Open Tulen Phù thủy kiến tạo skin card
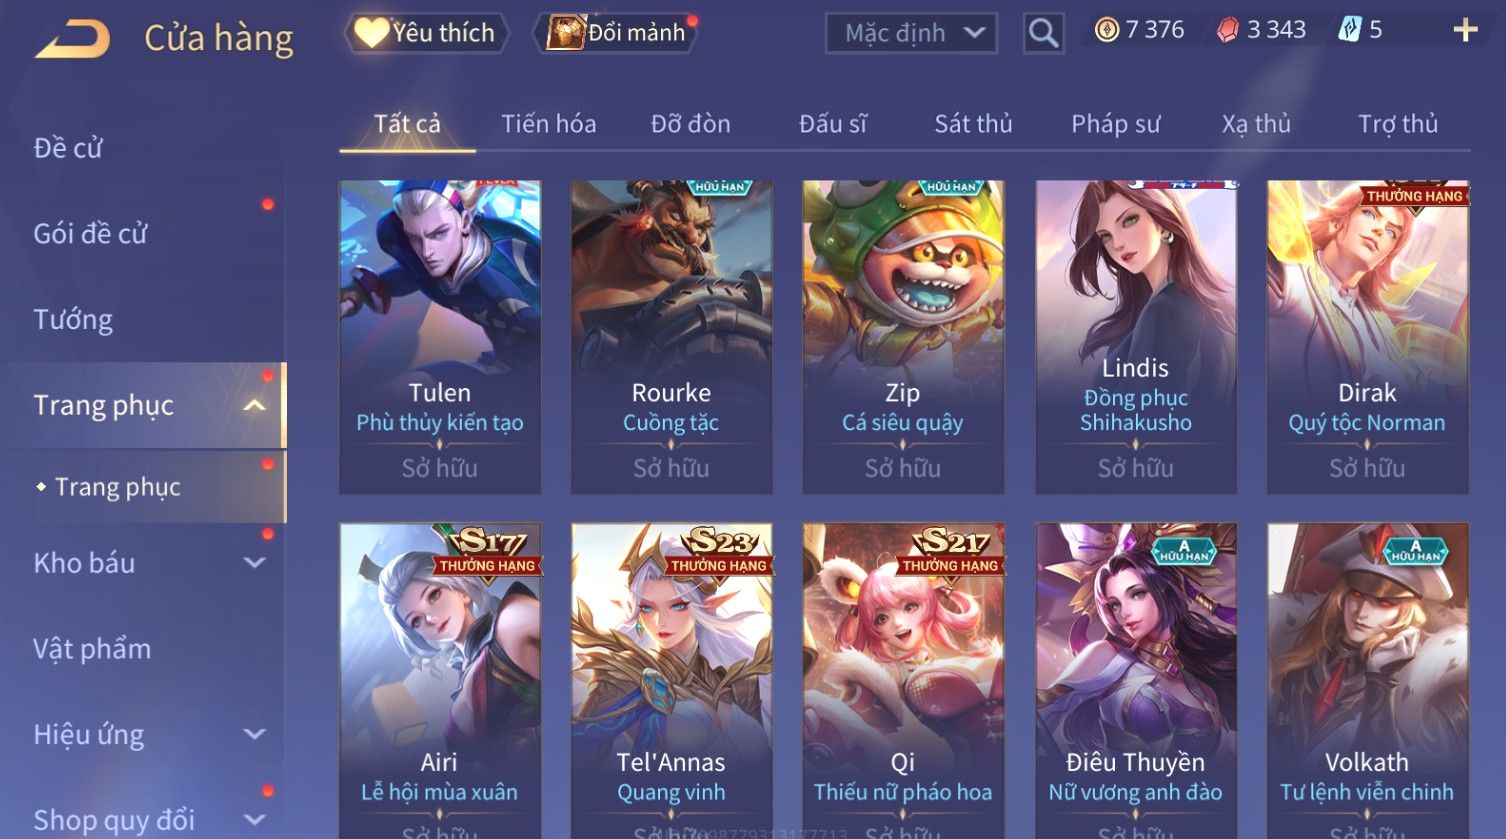This screenshot has width=1506, height=839. click(x=440, y=337)
